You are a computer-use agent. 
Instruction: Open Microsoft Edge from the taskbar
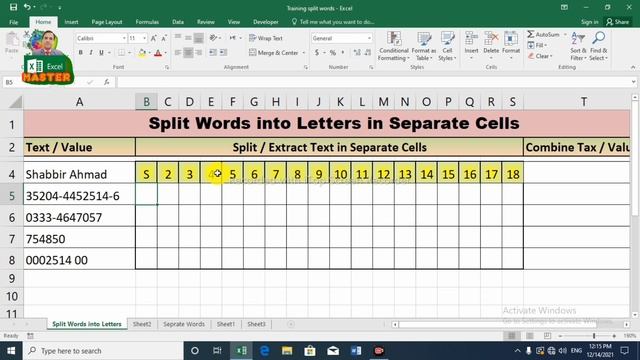[x=264, y=351]
